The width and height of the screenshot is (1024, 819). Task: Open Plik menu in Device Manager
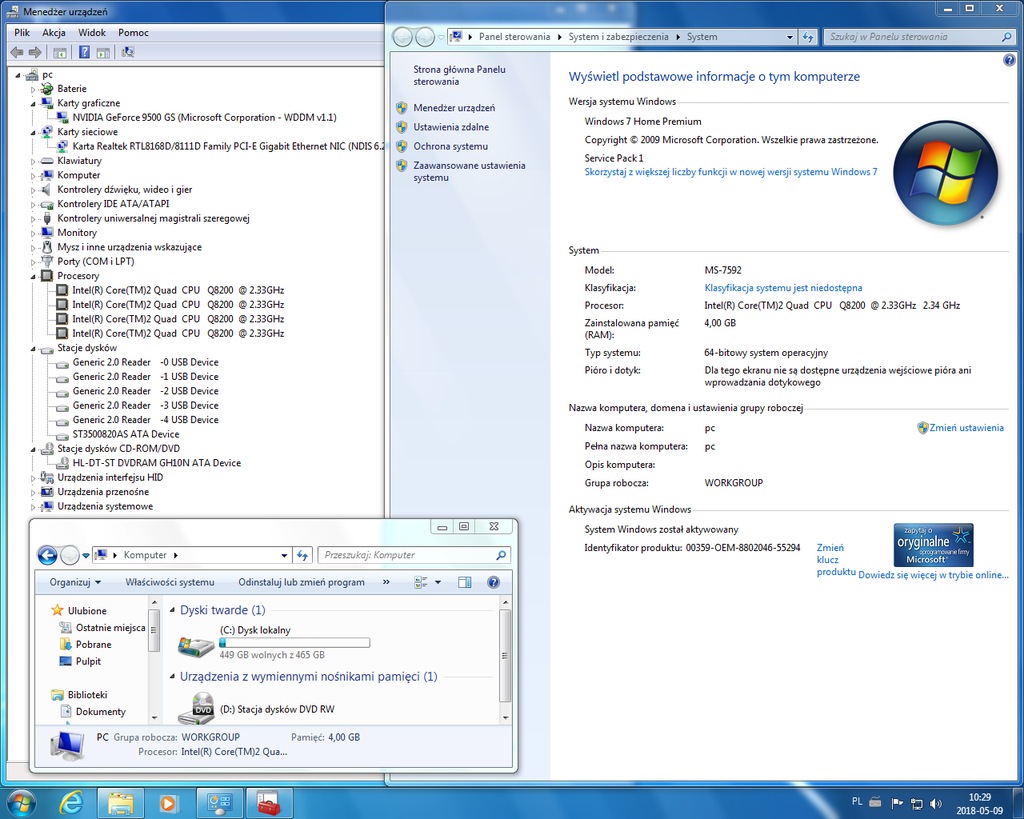coord(22,33)
